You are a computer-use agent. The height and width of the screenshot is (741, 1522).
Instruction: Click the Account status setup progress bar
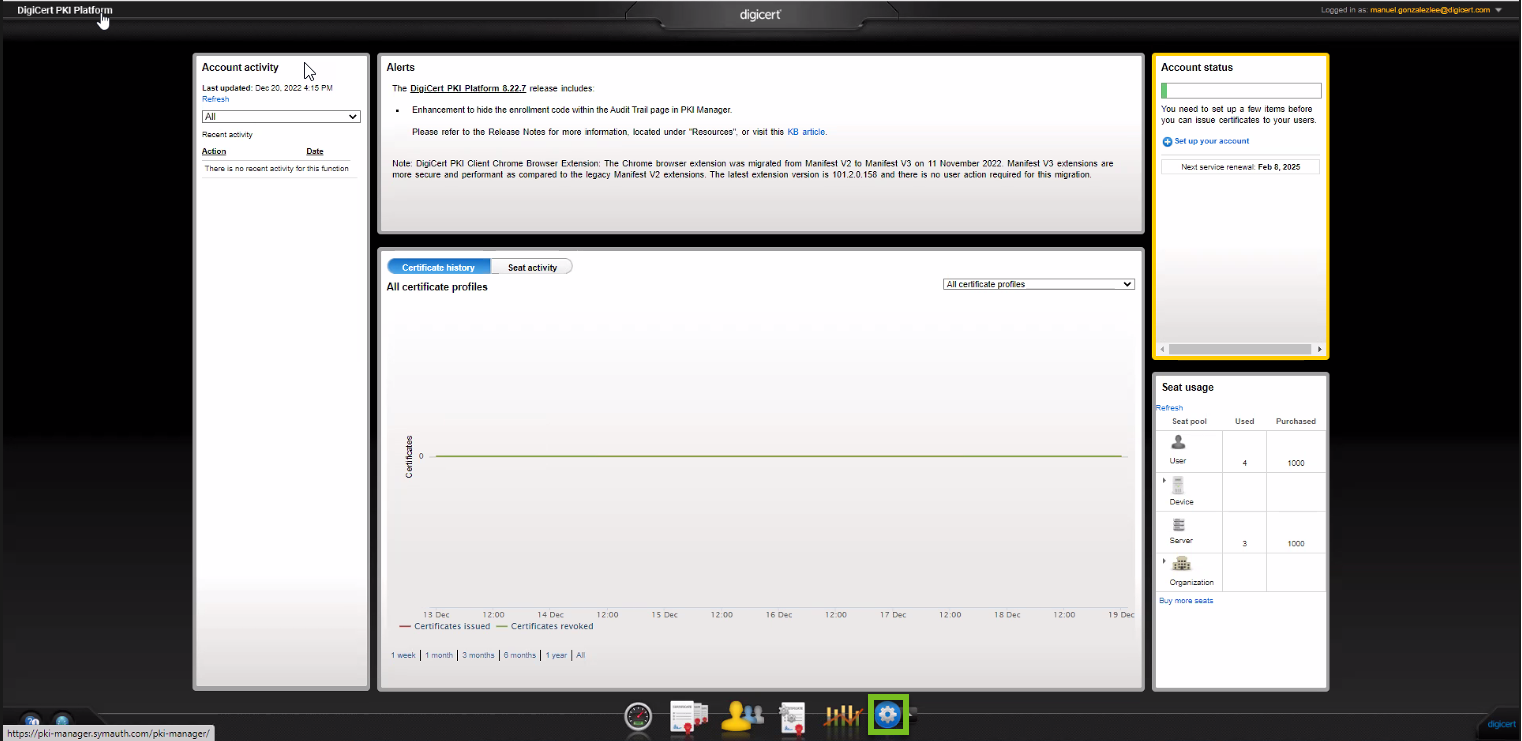(1241, 91)
